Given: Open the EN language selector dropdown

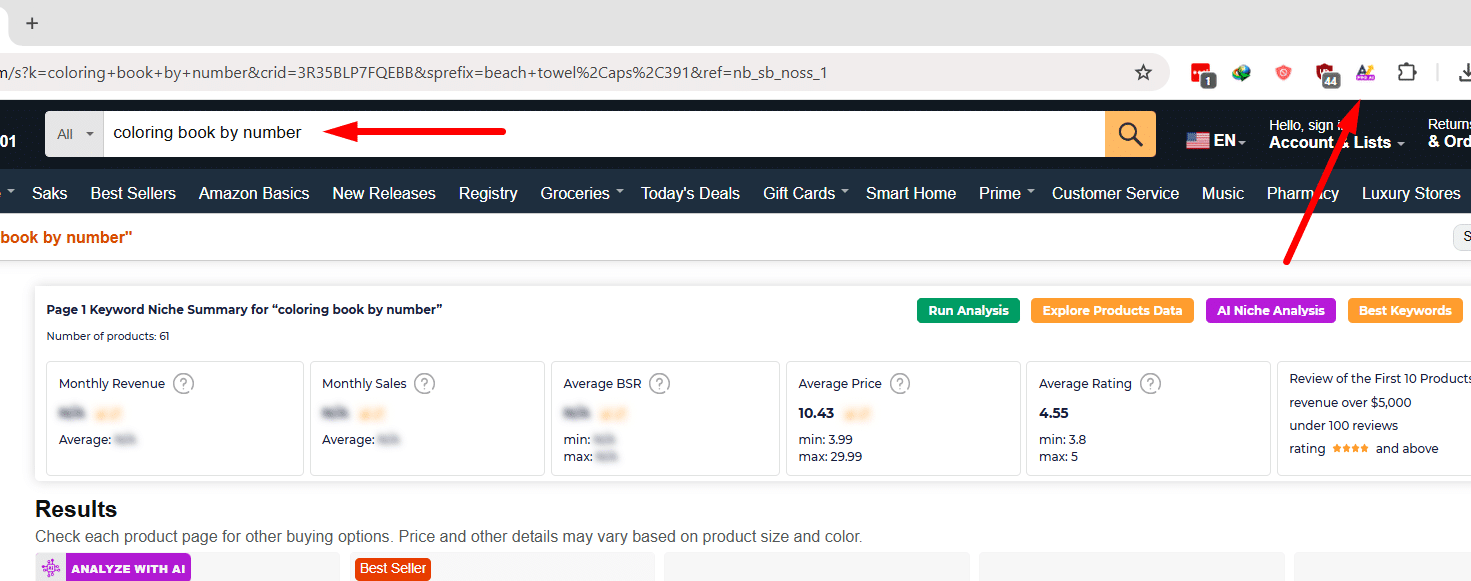Looking at the screenshot, I should pos(1216,141).
